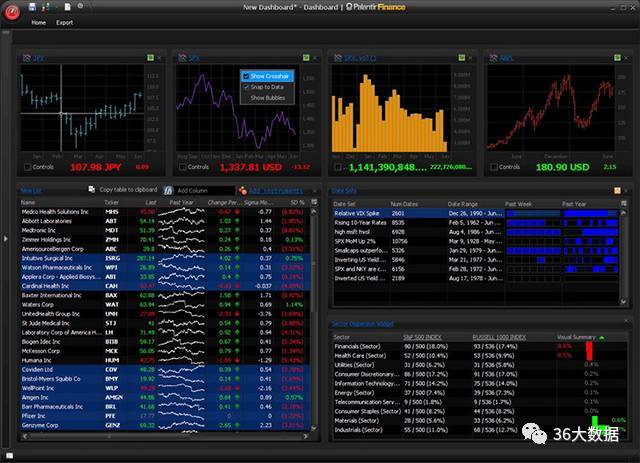Sort by S&P 500 INDEX column header
Screen dimensions: 640x463
point(422,337)
